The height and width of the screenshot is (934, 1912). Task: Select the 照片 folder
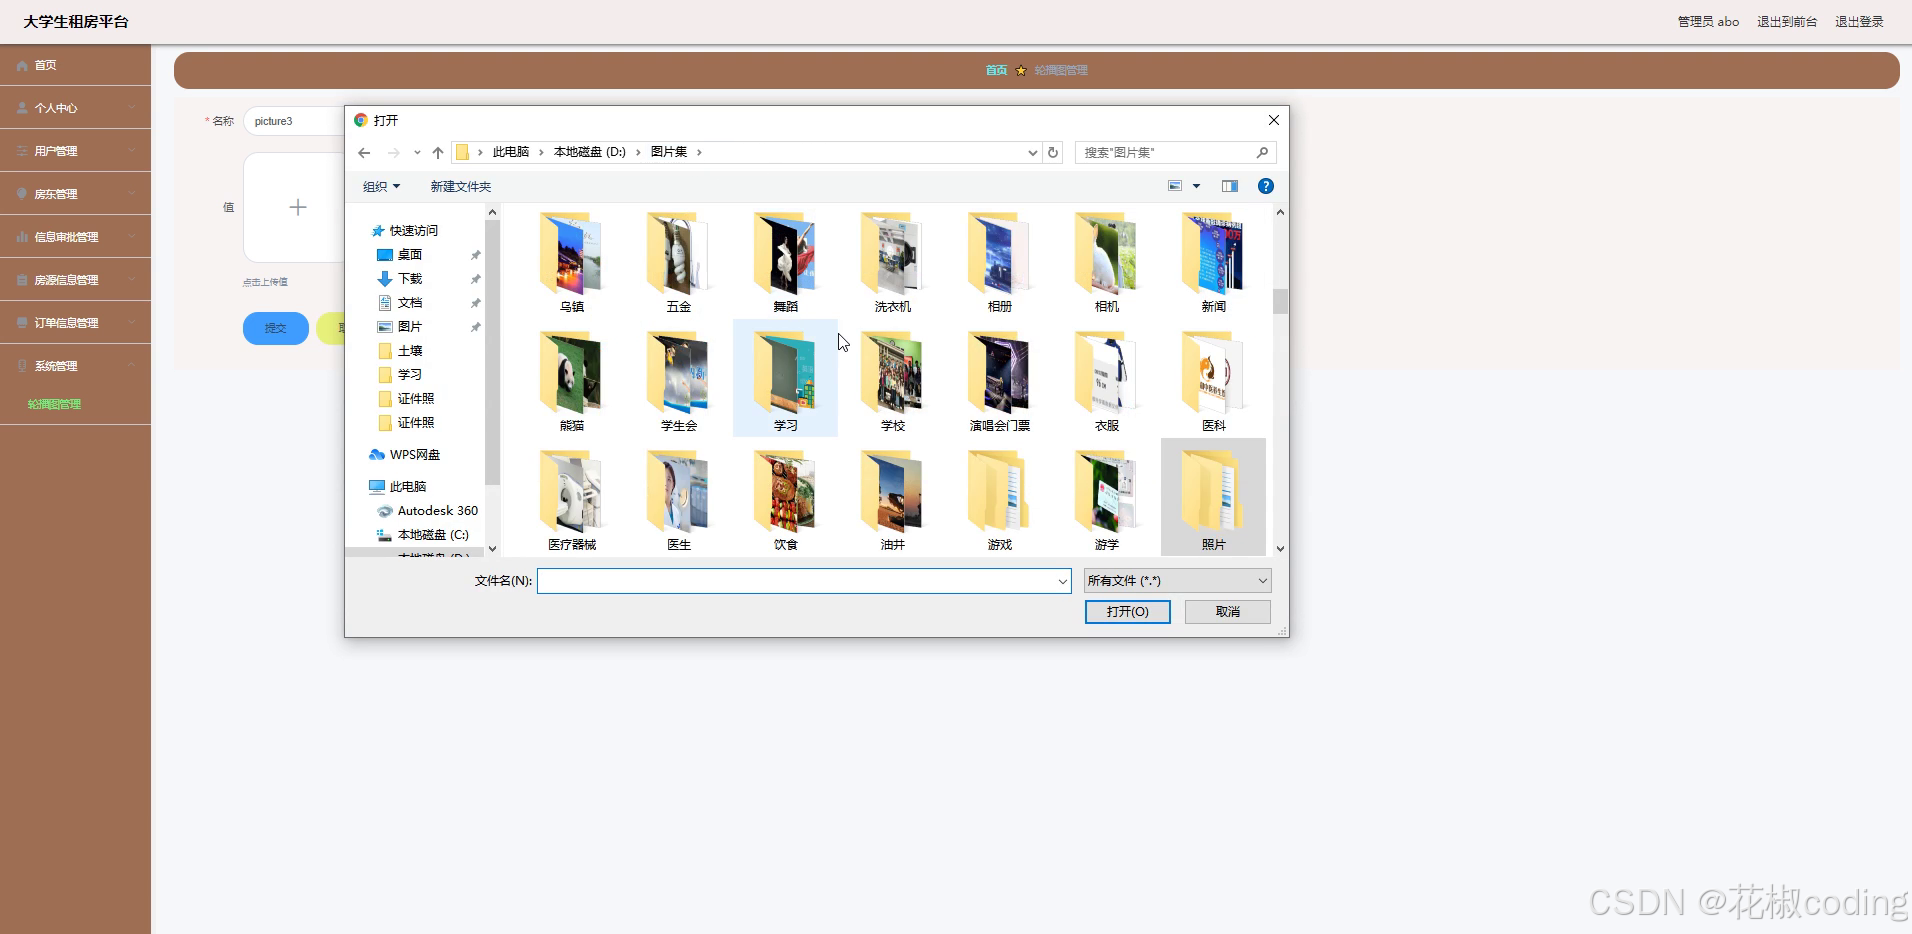tap(1213, 498)
